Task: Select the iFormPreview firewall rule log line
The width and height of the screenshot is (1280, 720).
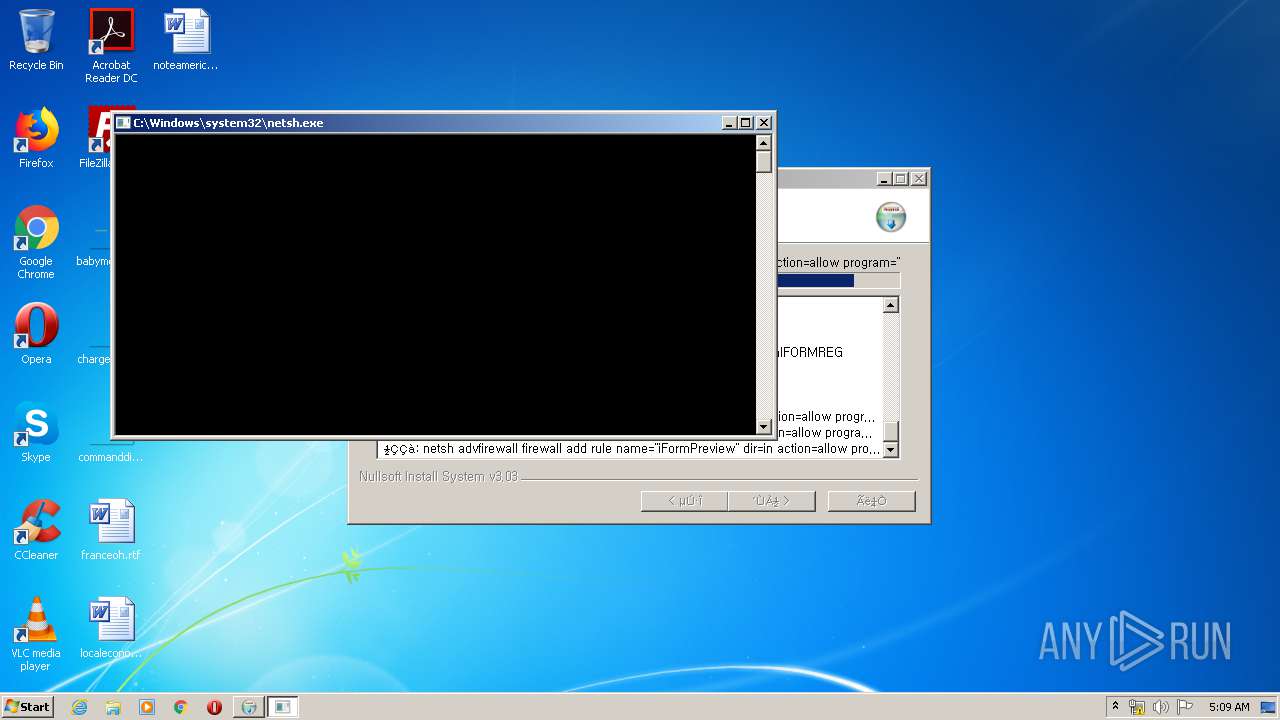Action: click(632, 449)
